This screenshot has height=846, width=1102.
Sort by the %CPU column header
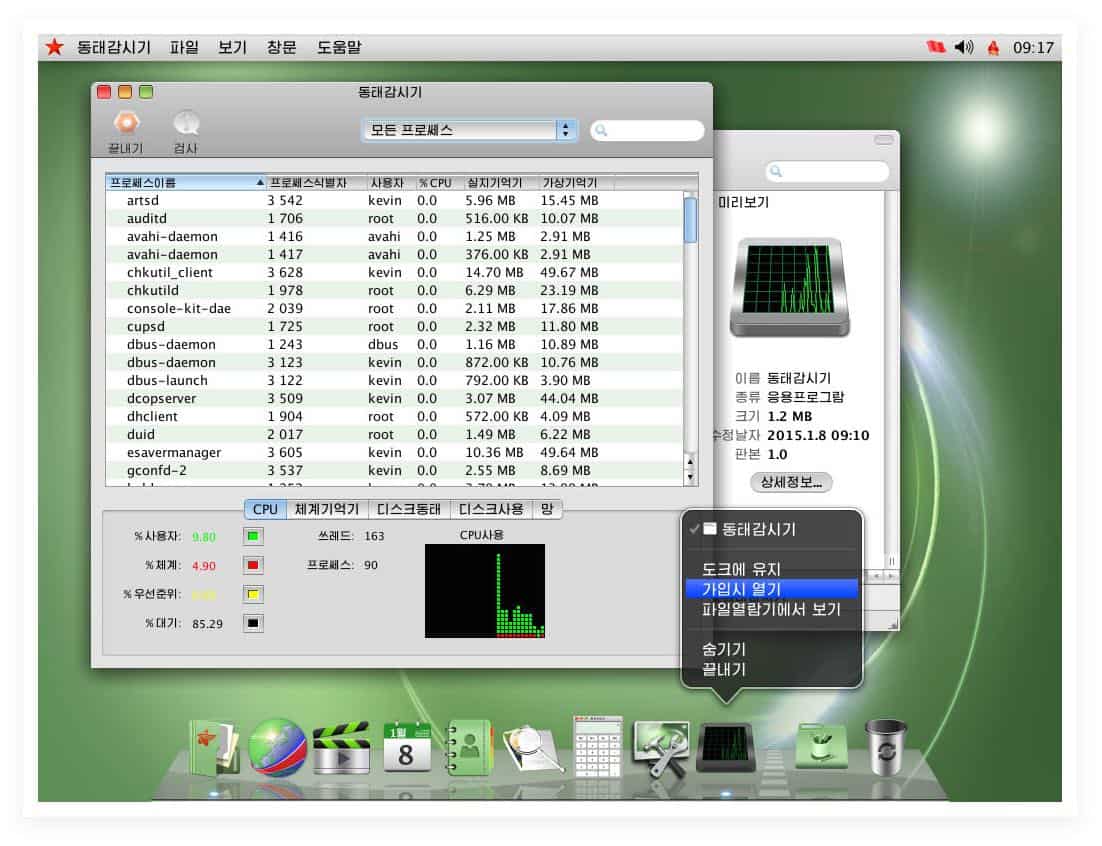pos(438,183)
